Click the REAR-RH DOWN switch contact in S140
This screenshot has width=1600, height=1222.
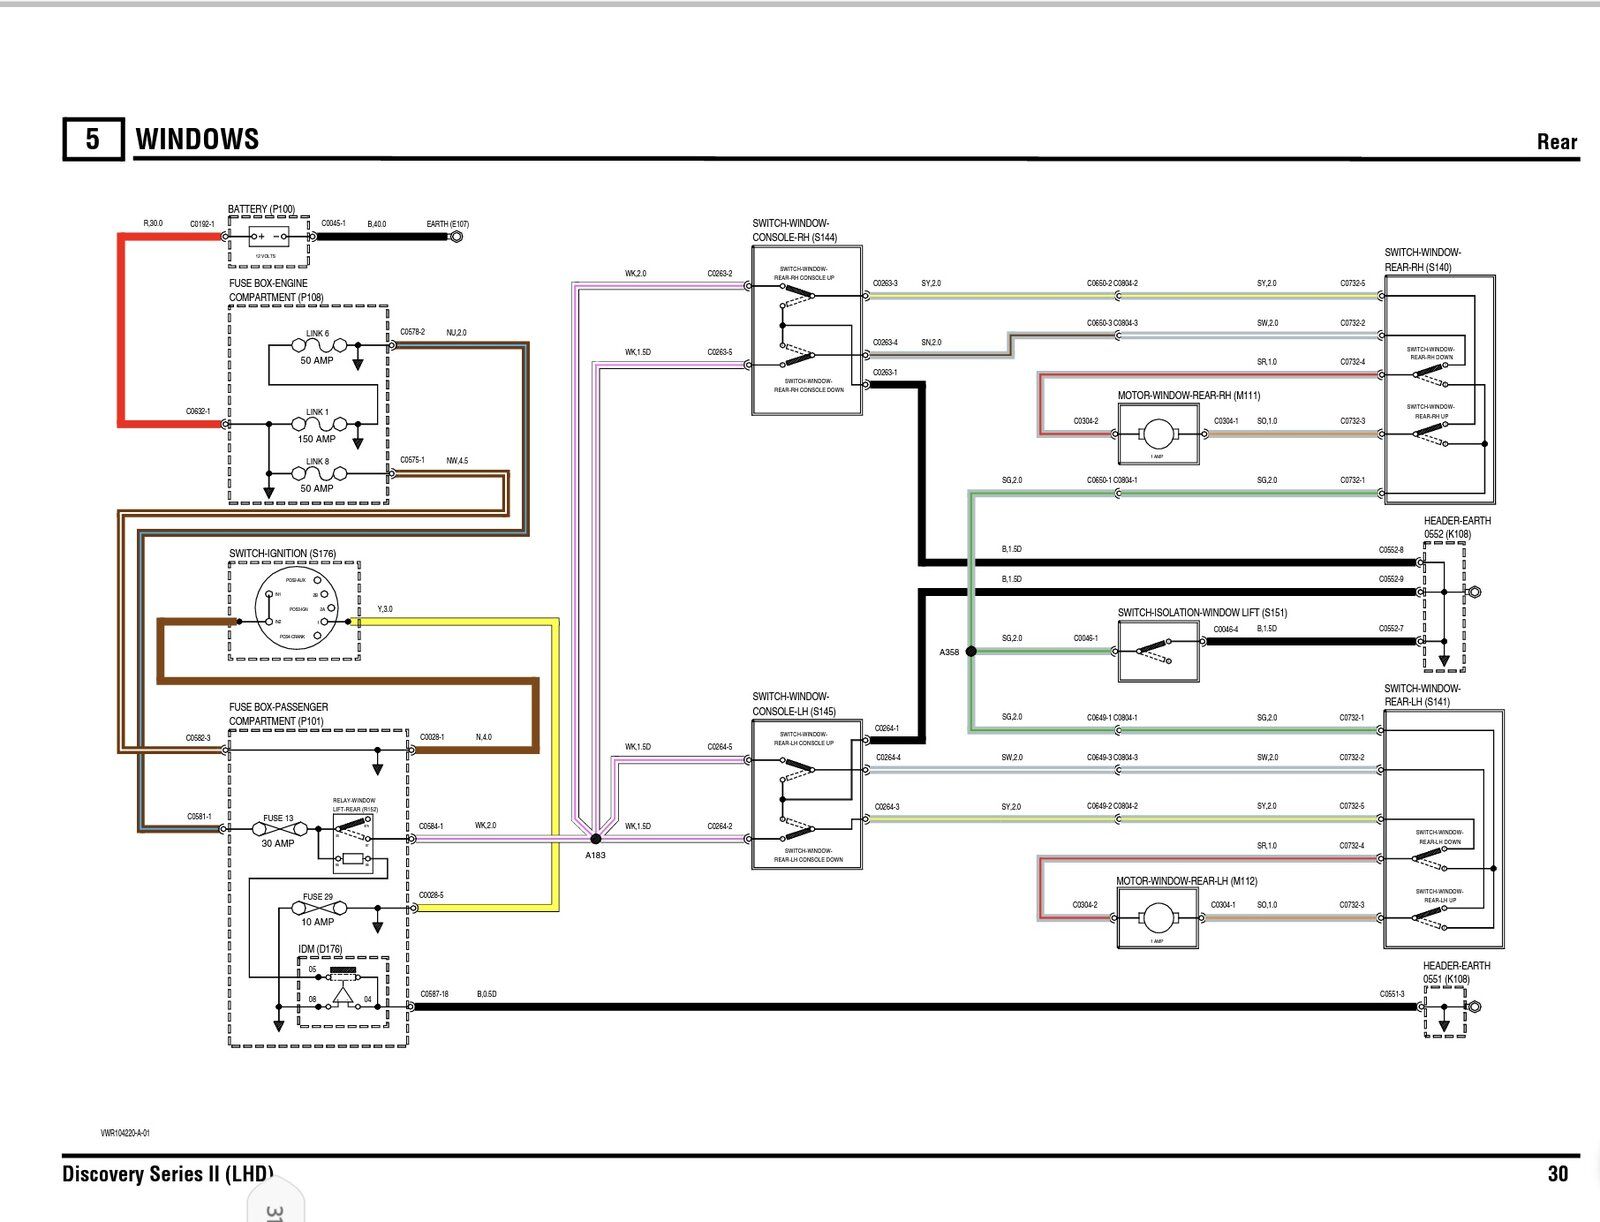pyautogui.click(x=1430, y=374)
